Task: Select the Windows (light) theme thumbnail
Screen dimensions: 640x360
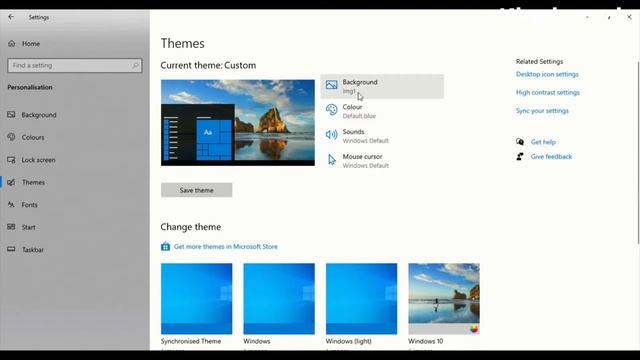Action: pos(361,299)
